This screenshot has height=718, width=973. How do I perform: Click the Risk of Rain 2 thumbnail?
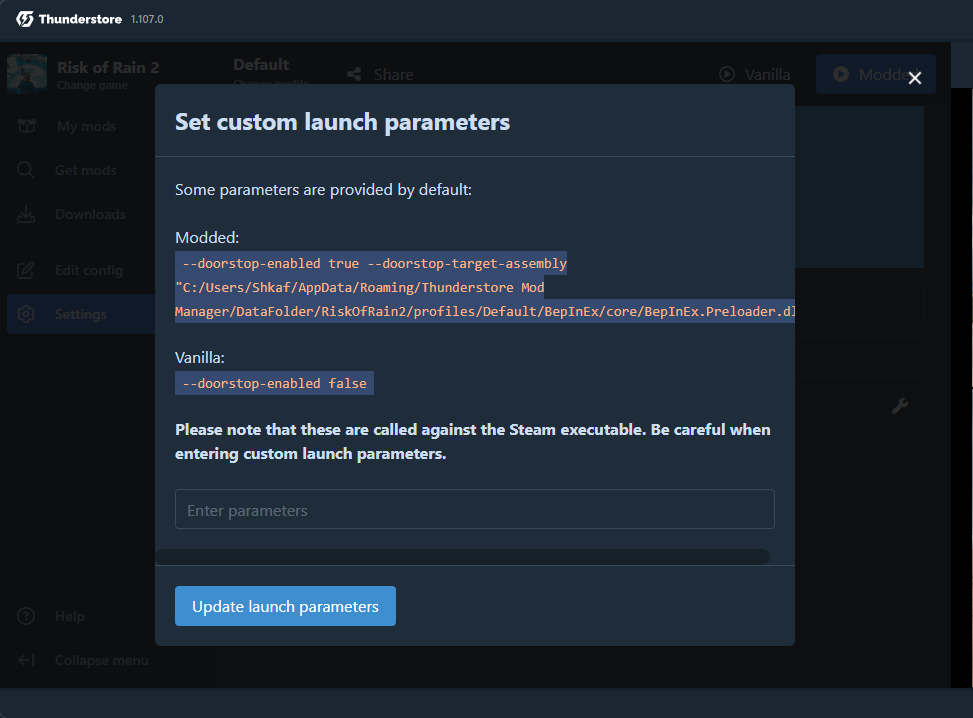[27, 74]
